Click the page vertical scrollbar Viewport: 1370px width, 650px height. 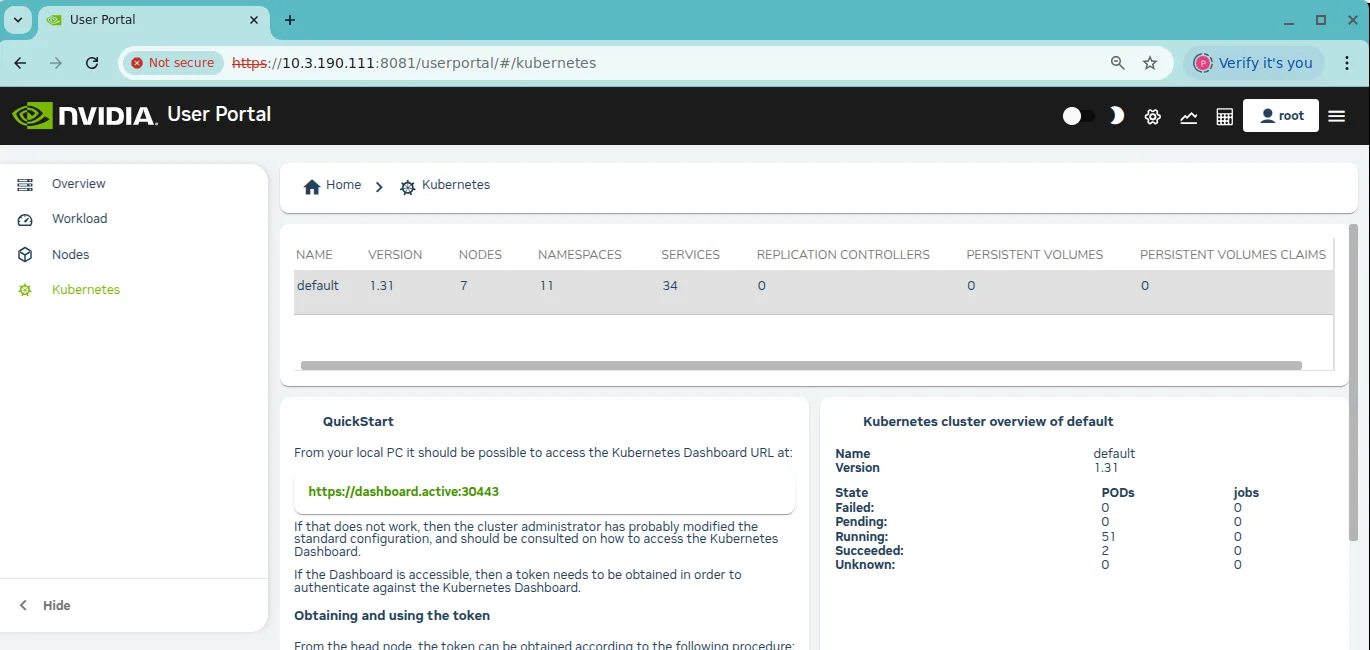1354,382
